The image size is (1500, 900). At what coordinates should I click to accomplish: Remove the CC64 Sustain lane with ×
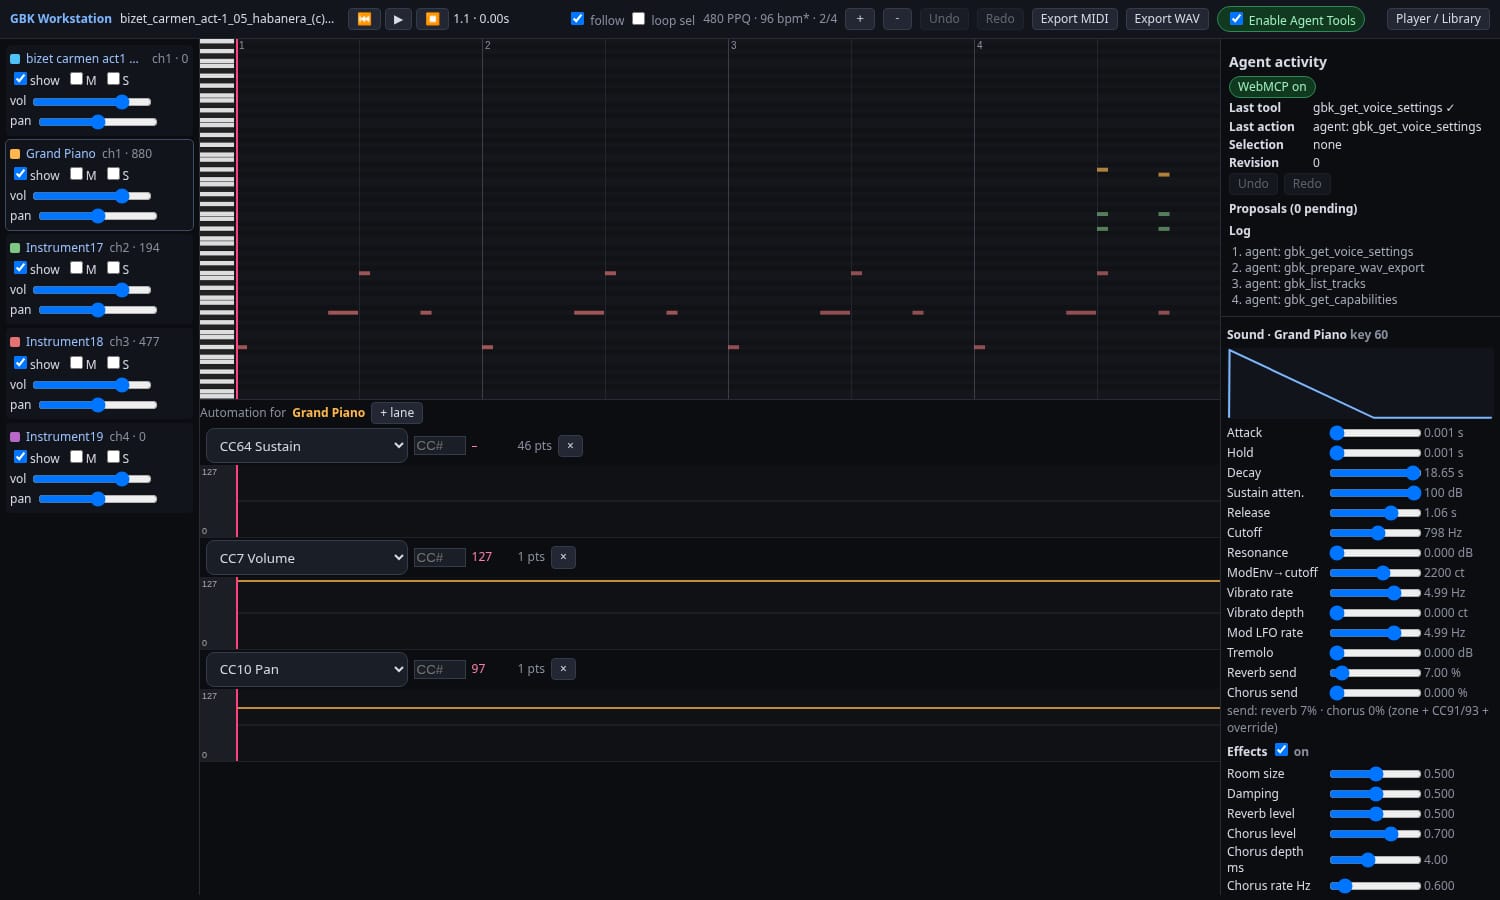point(570,446)
